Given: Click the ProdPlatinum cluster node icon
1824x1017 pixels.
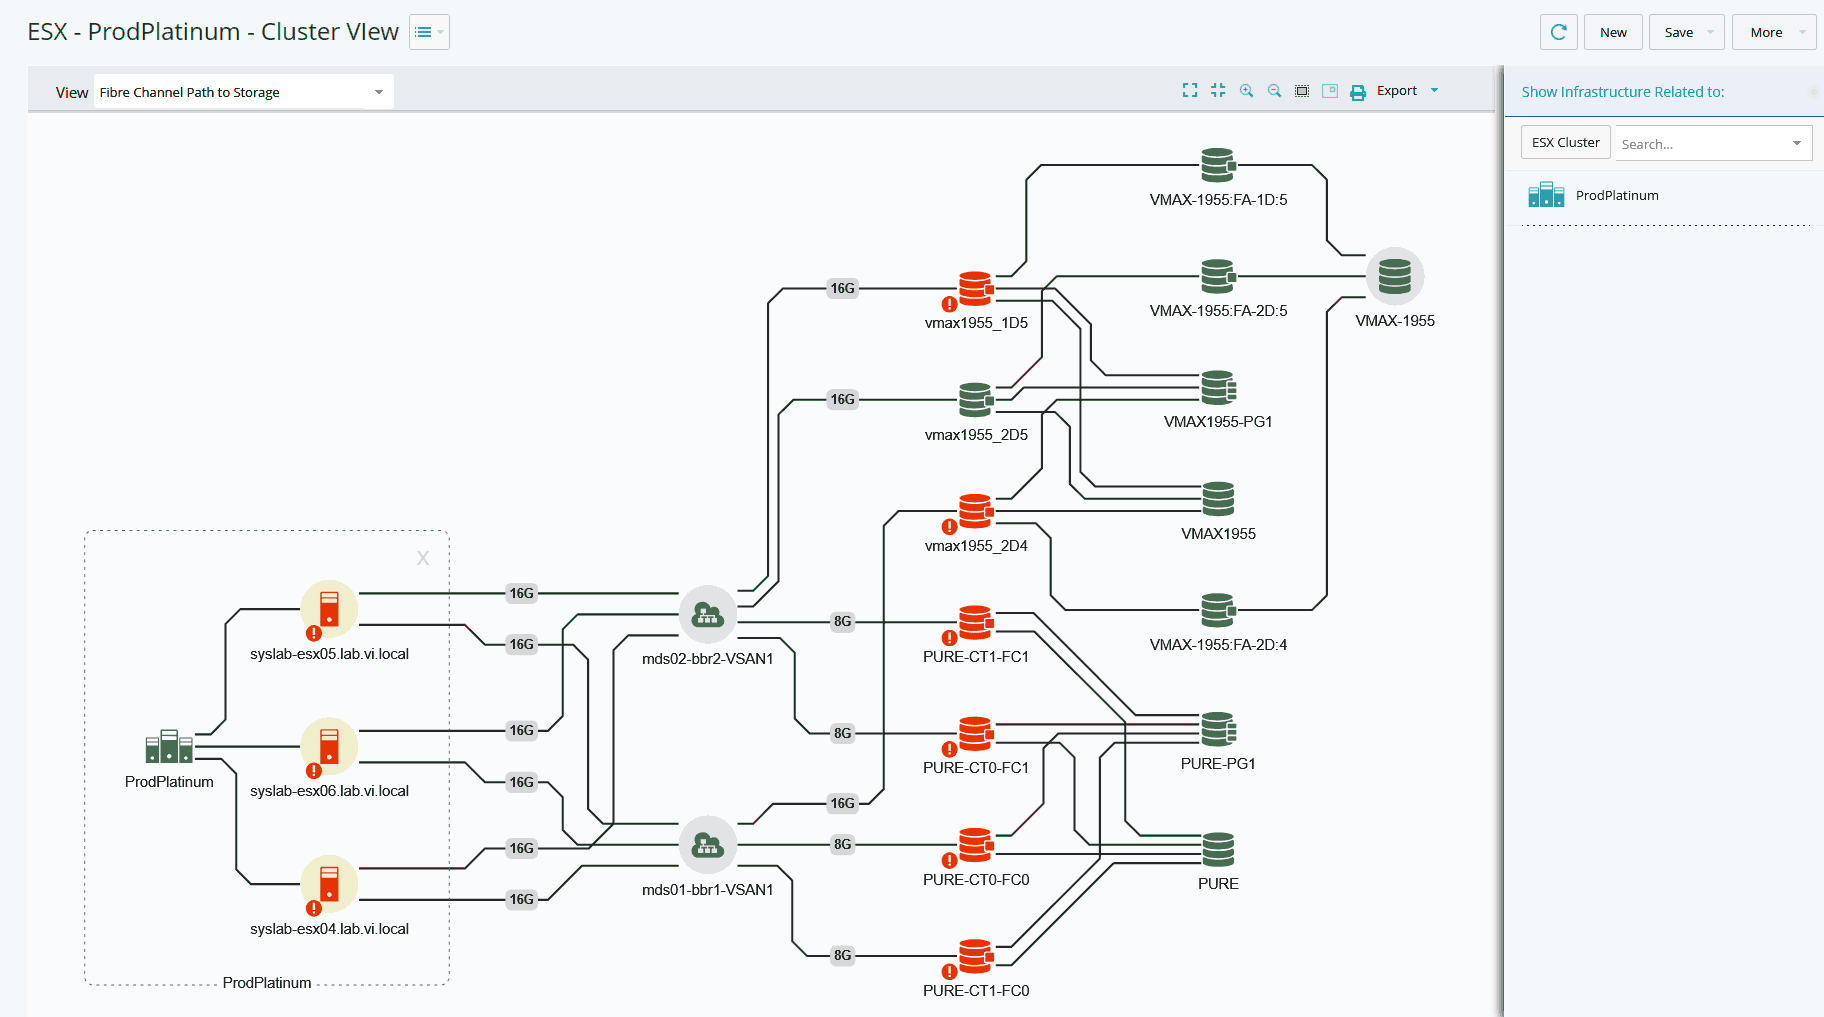Looking at the screenshot, I should (x=169, y=746).
